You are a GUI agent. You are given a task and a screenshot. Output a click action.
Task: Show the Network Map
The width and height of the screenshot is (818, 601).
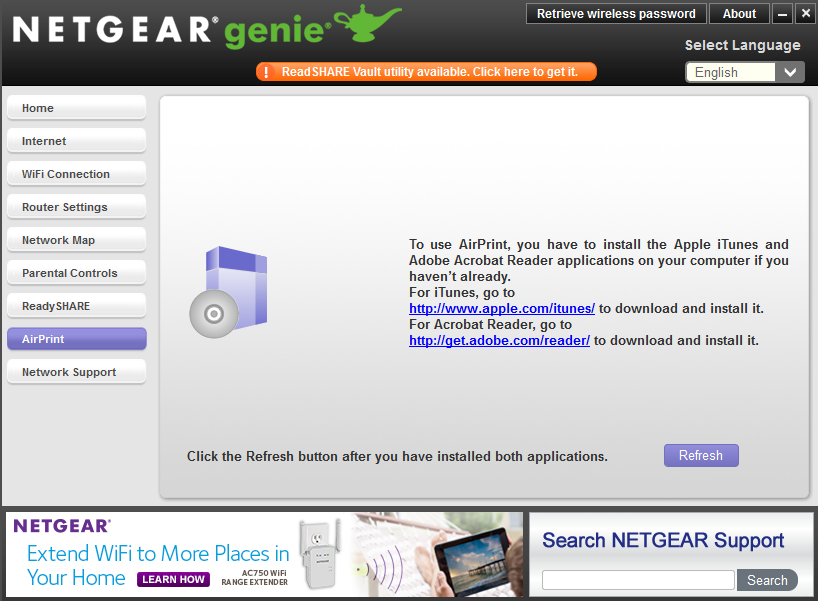point(77,240)
